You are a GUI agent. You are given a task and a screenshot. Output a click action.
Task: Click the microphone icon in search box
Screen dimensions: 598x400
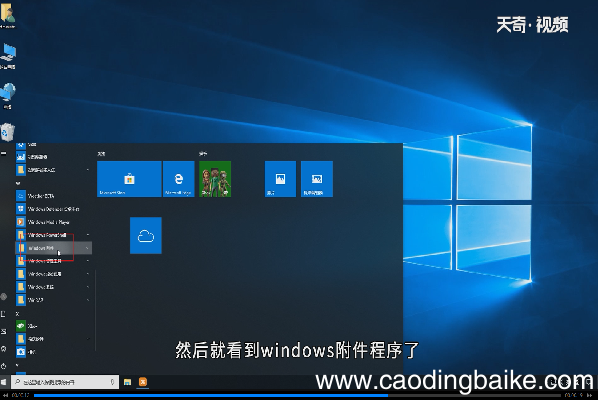click(x=113, y=382)
